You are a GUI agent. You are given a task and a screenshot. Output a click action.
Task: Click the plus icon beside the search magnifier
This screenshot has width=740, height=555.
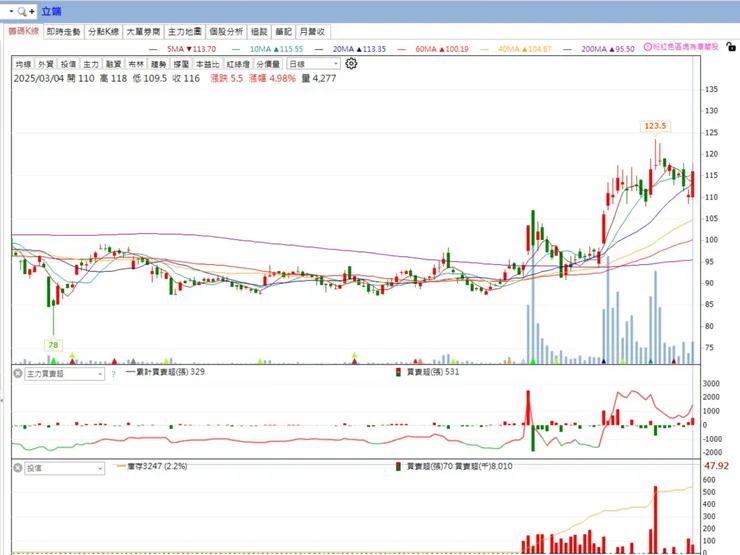point(32,11)
